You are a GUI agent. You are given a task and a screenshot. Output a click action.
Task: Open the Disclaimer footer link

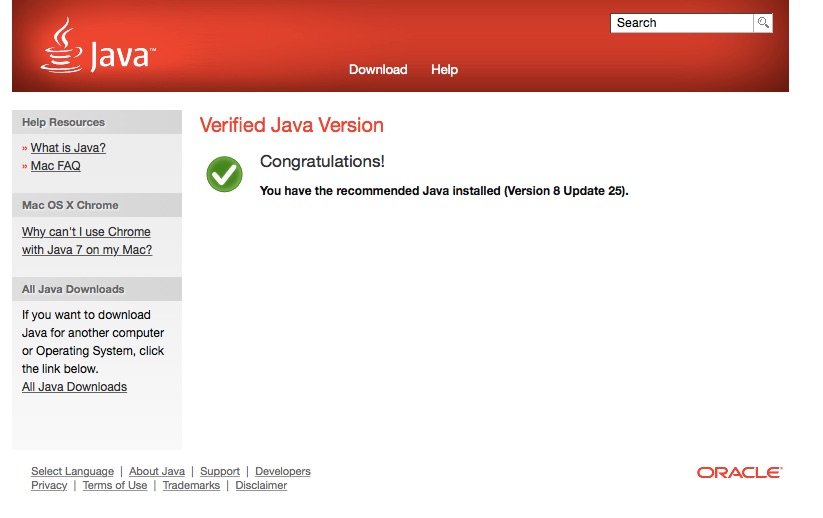[x=261, y=485]
